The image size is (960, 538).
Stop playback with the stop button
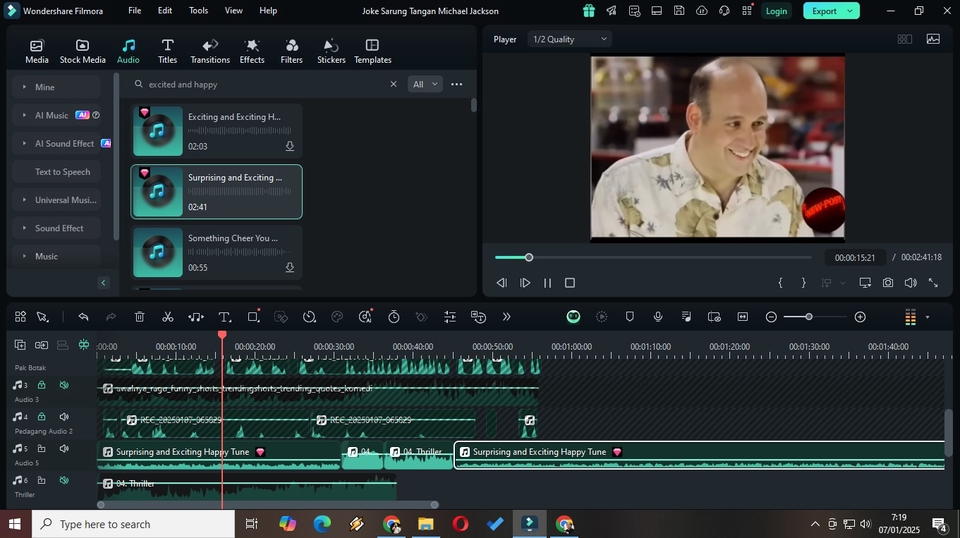tap(570, 283)
